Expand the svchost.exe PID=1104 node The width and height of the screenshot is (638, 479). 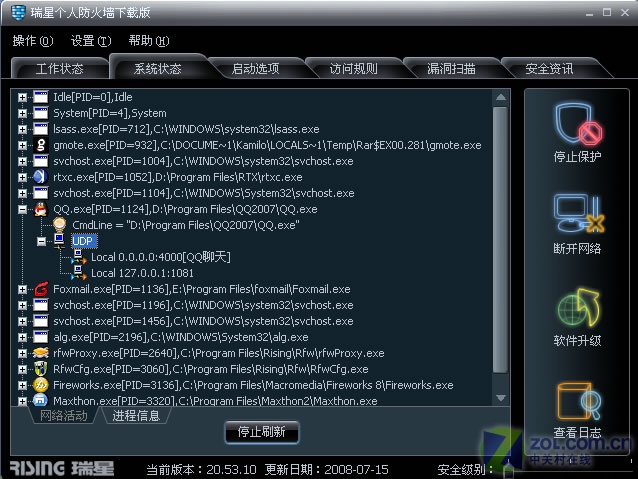tap(22, 193)
